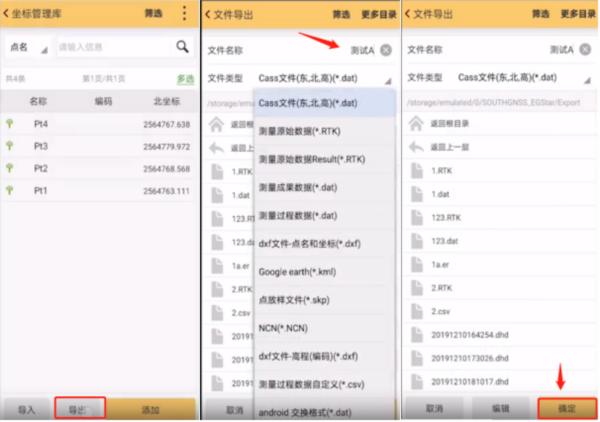This screenshot has height=422, width=600.
Task: Tap the file icon of 123.dat in right screen
Action: click(417, 241)
